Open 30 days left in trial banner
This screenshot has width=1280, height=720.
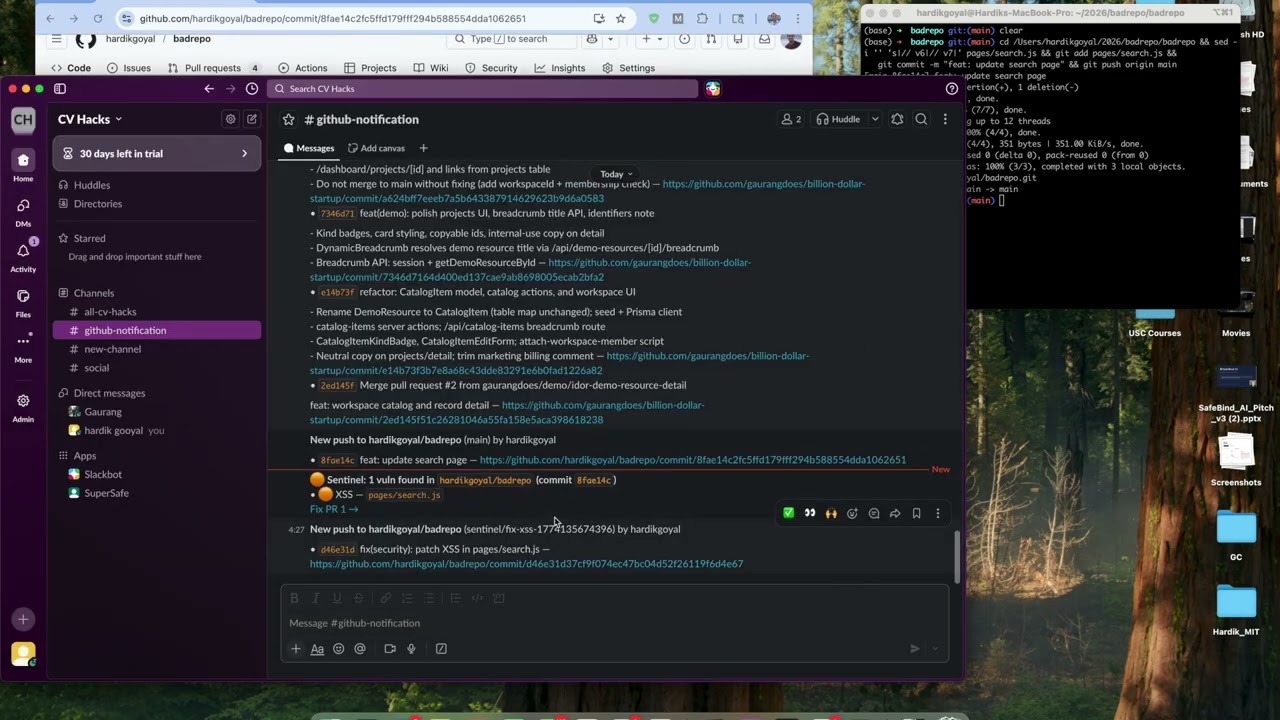click(x=156, y=153)
